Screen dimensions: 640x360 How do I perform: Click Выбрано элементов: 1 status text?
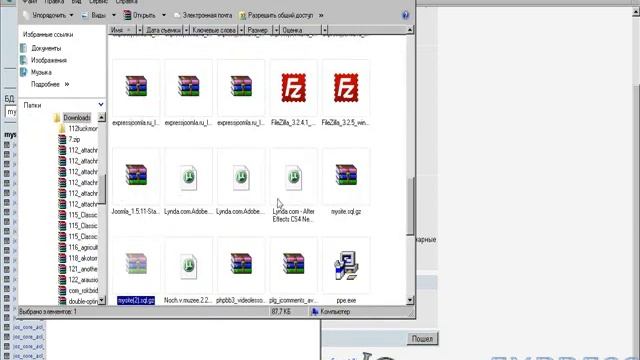48,311
